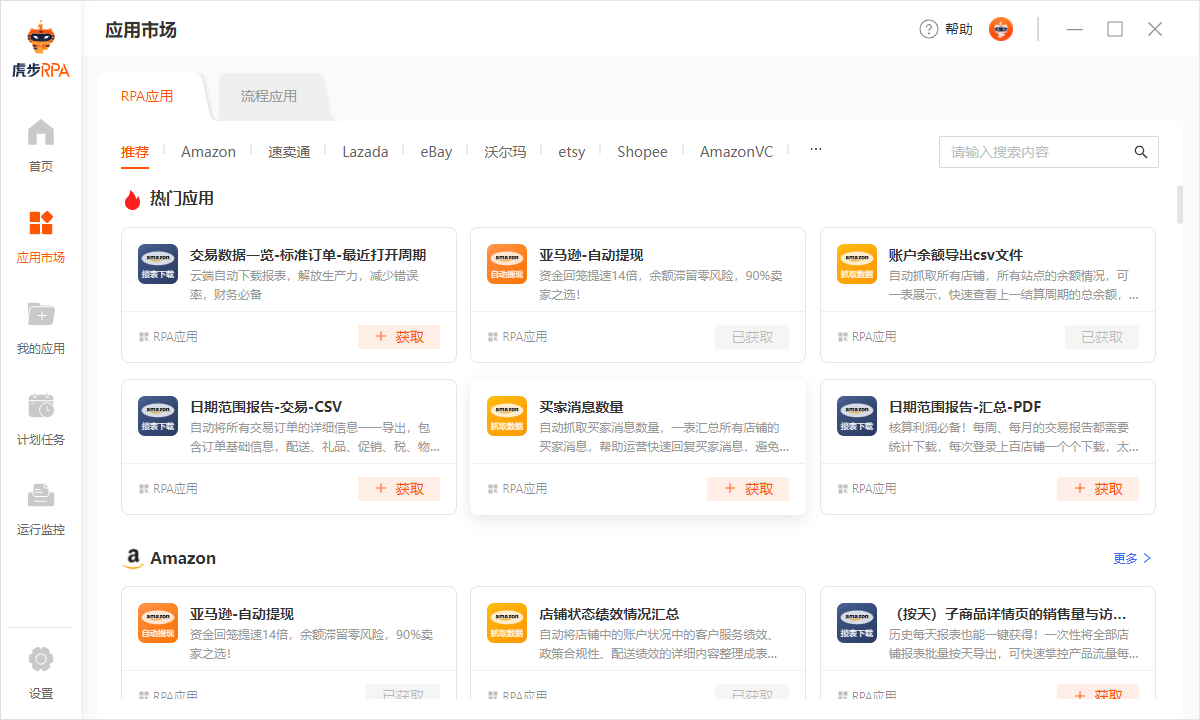This screenshot has width=1200, height=720.
Task: Click 已获取 on 亚马逊-自动提现 hot card
Action: pos(752,337)
